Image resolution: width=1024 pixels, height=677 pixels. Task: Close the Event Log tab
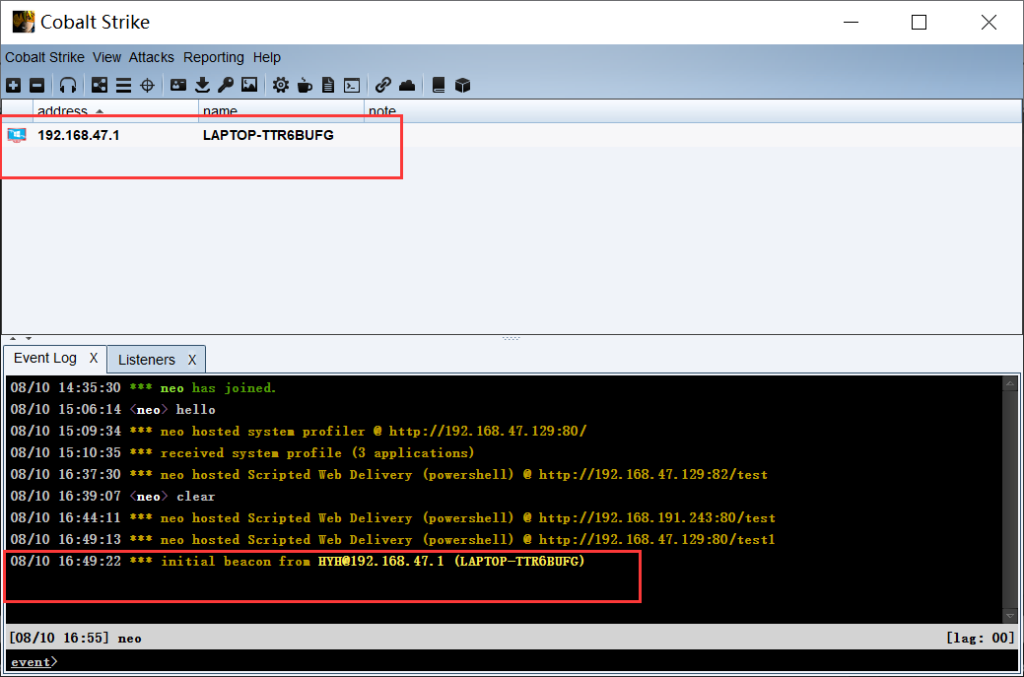93,358
